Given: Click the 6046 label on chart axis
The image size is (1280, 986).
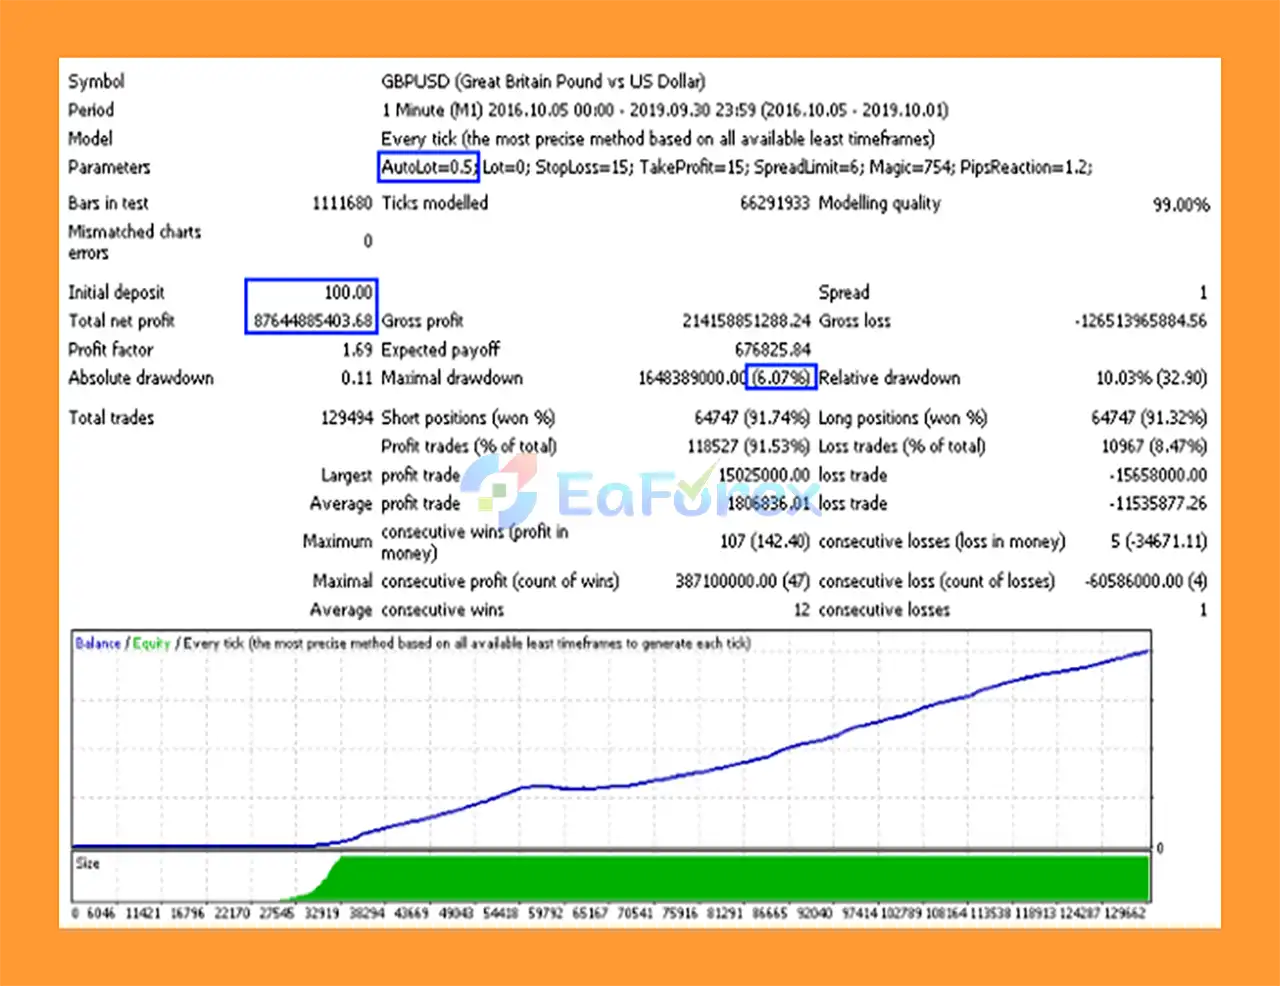Looking at the screenshot, I should click(x=101, y=913).
